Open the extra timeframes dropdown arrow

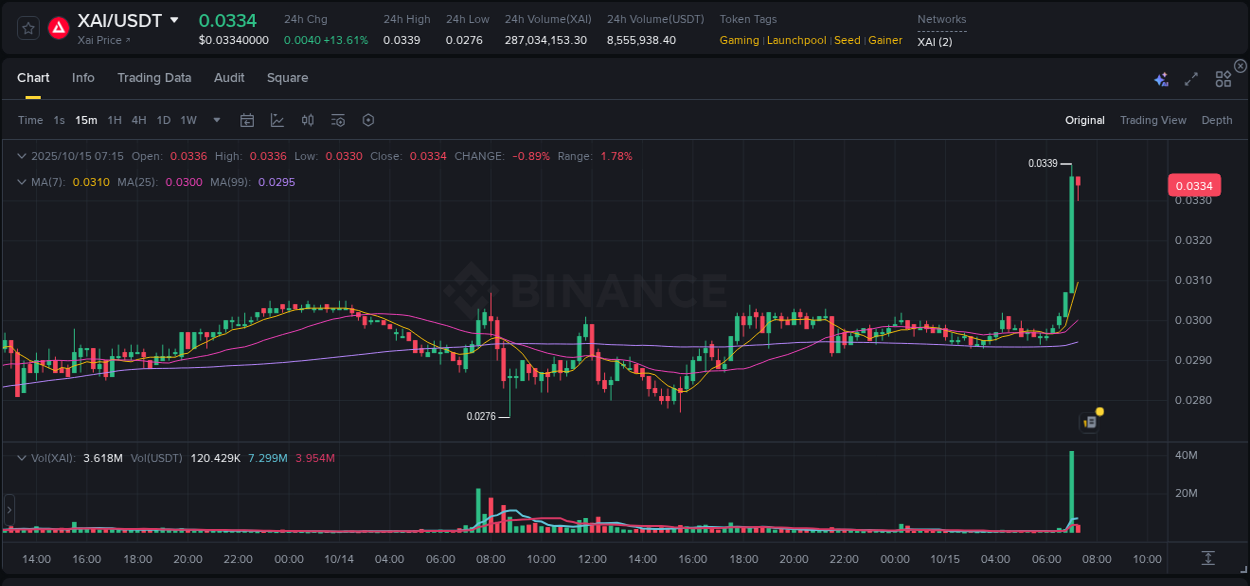pos(216,120)
